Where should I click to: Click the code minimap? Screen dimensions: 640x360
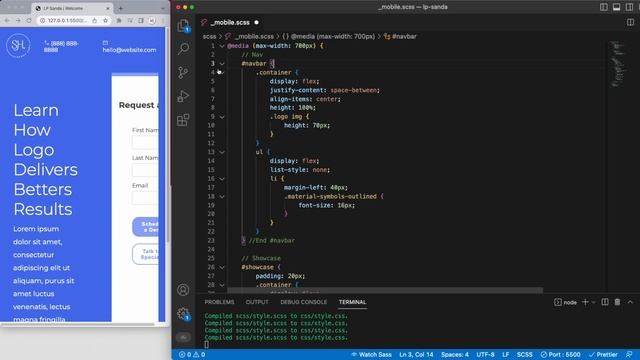coord(618,63)
